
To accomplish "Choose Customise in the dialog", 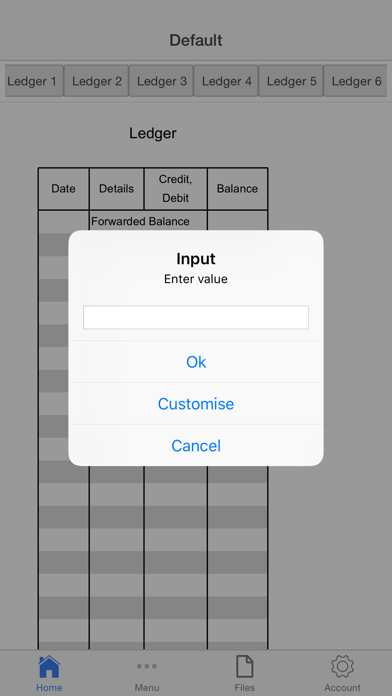I will coord(196,403).
